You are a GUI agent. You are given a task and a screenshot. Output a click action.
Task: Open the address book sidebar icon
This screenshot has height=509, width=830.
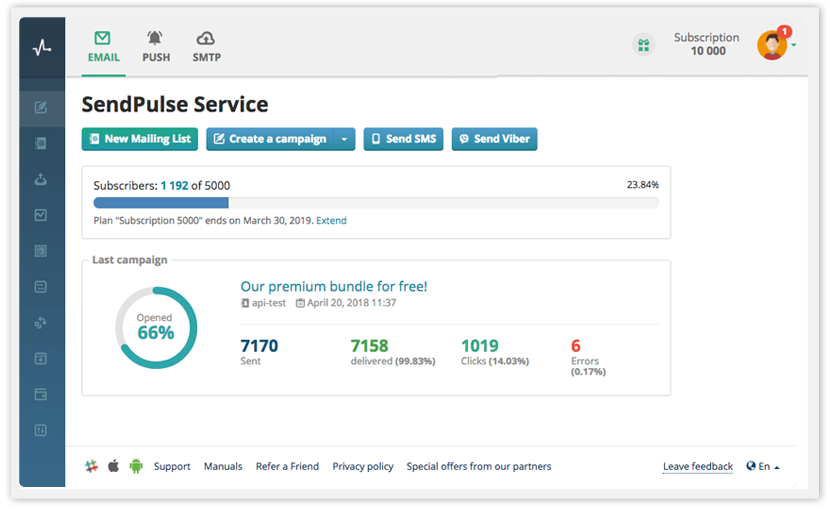41,143
